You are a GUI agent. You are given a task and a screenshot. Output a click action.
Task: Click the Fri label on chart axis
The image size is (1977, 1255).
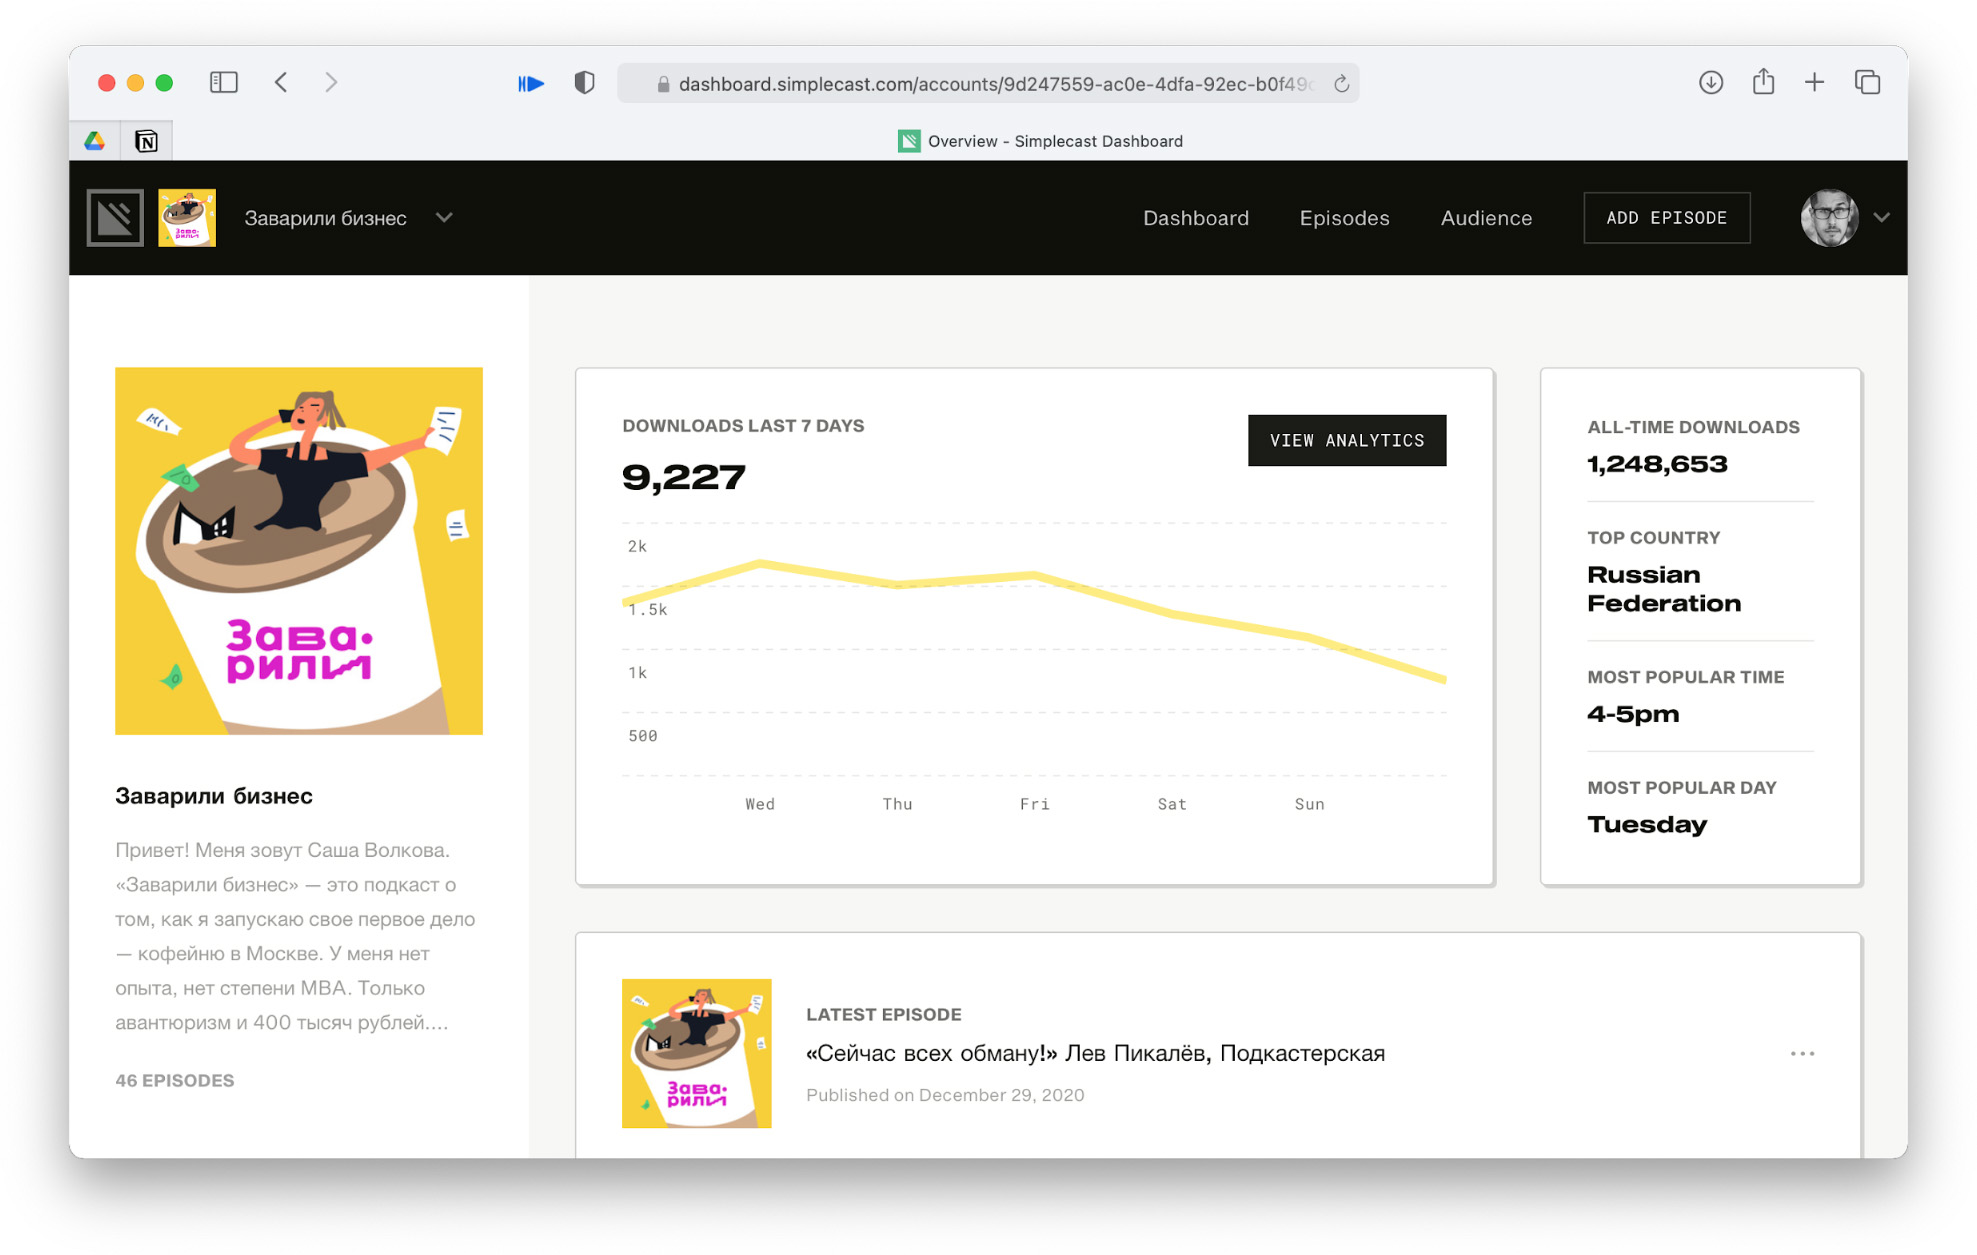point(1034,804)
